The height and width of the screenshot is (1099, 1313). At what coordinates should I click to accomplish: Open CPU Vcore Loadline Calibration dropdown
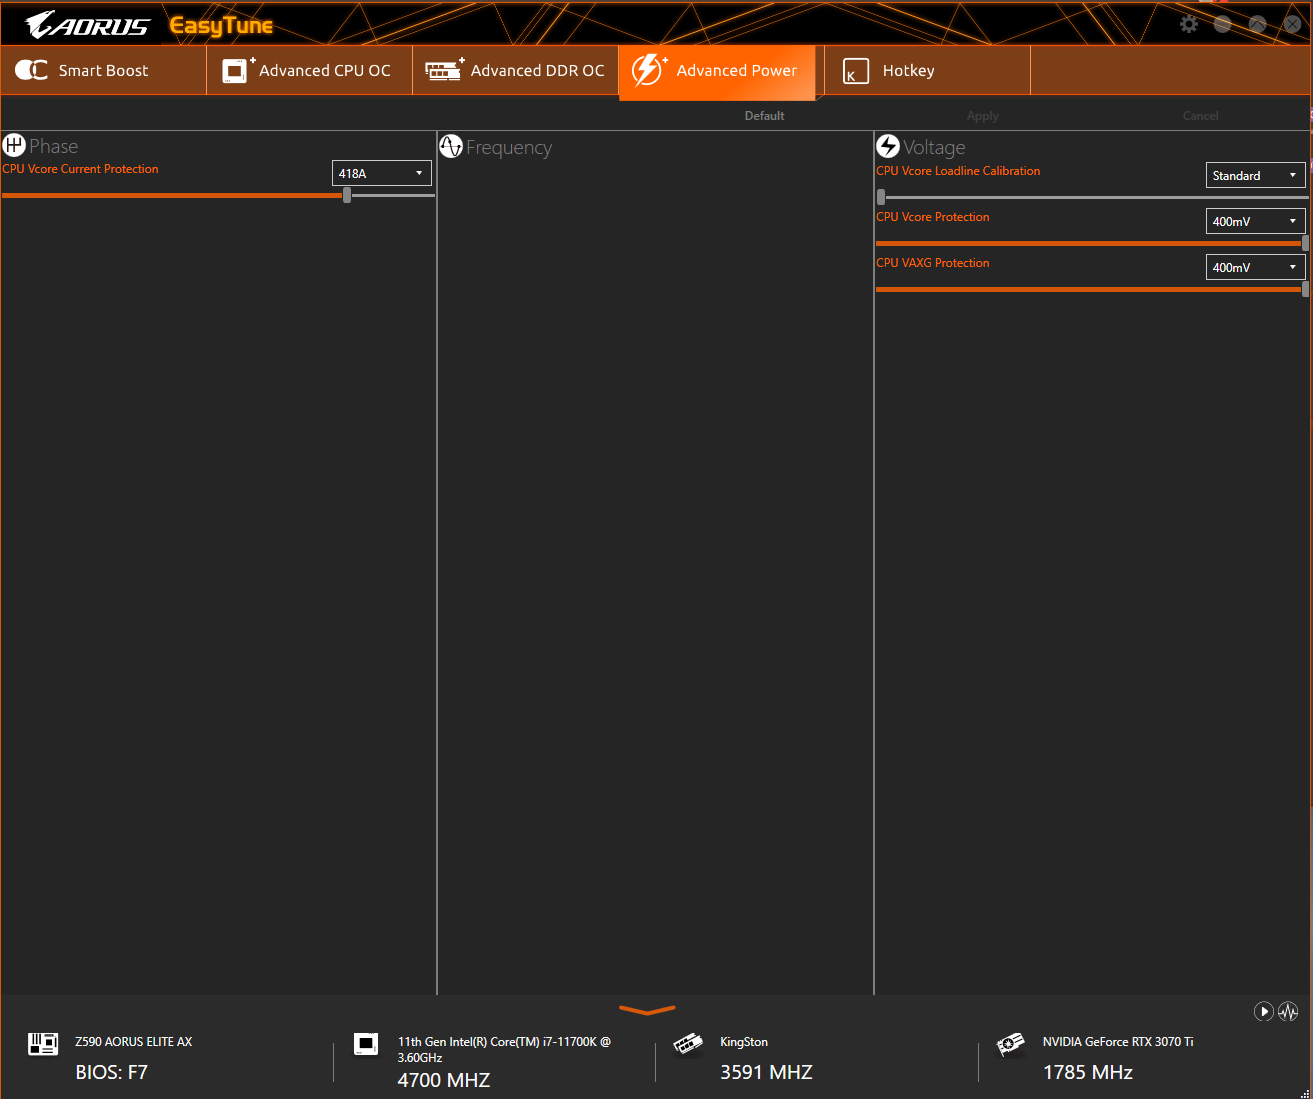tap(1256, 175)
